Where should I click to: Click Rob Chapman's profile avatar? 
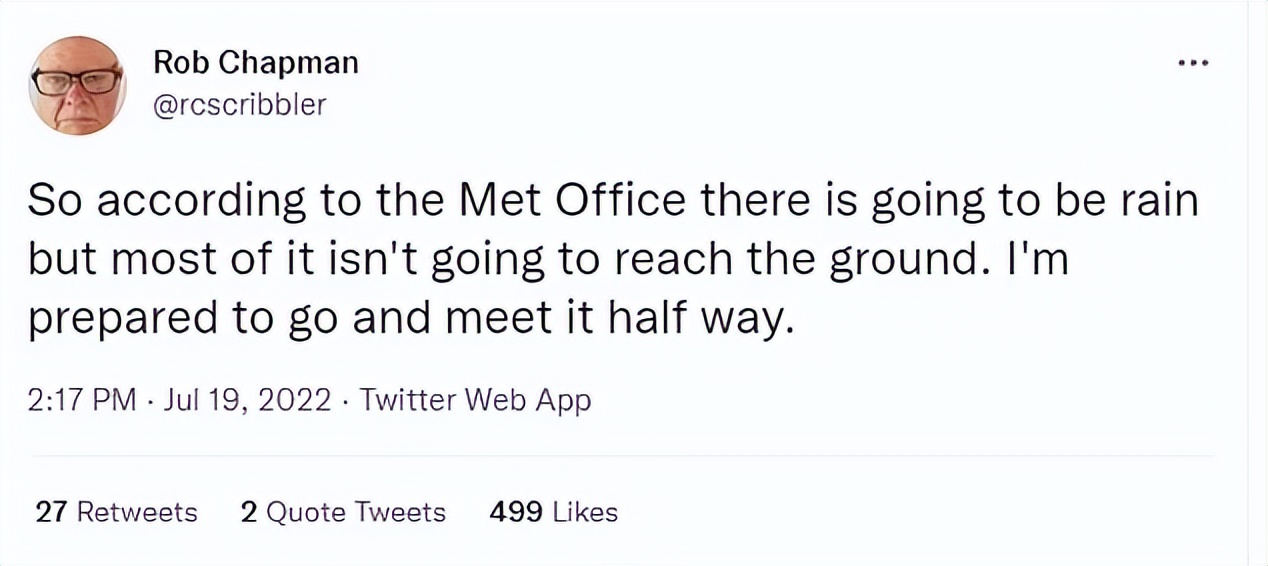point(76,85)
